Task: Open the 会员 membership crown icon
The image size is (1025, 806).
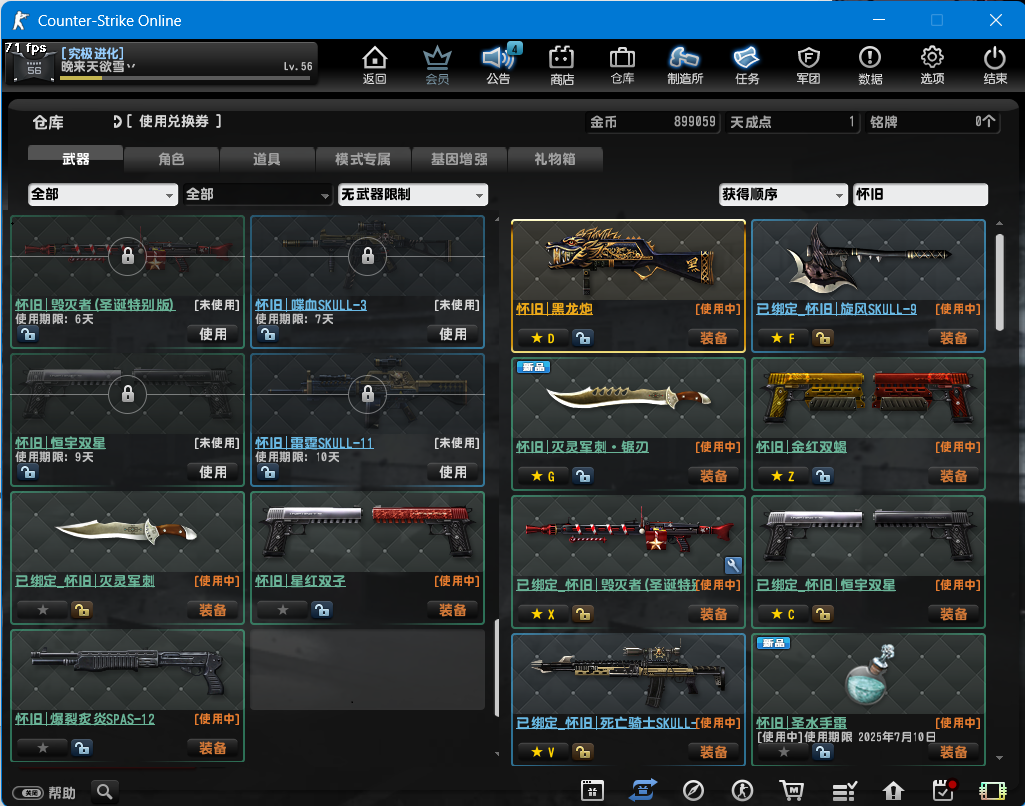Action: (437, 65)
